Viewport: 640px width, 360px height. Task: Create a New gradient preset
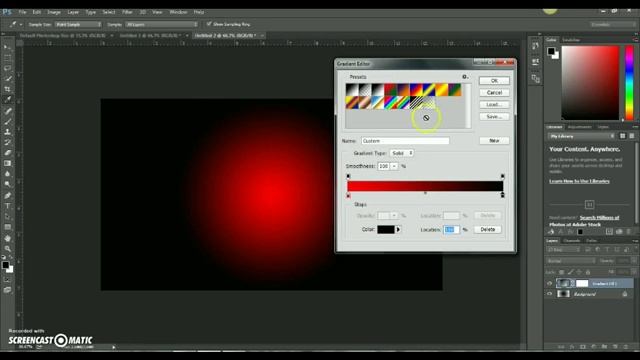(494, 140)
